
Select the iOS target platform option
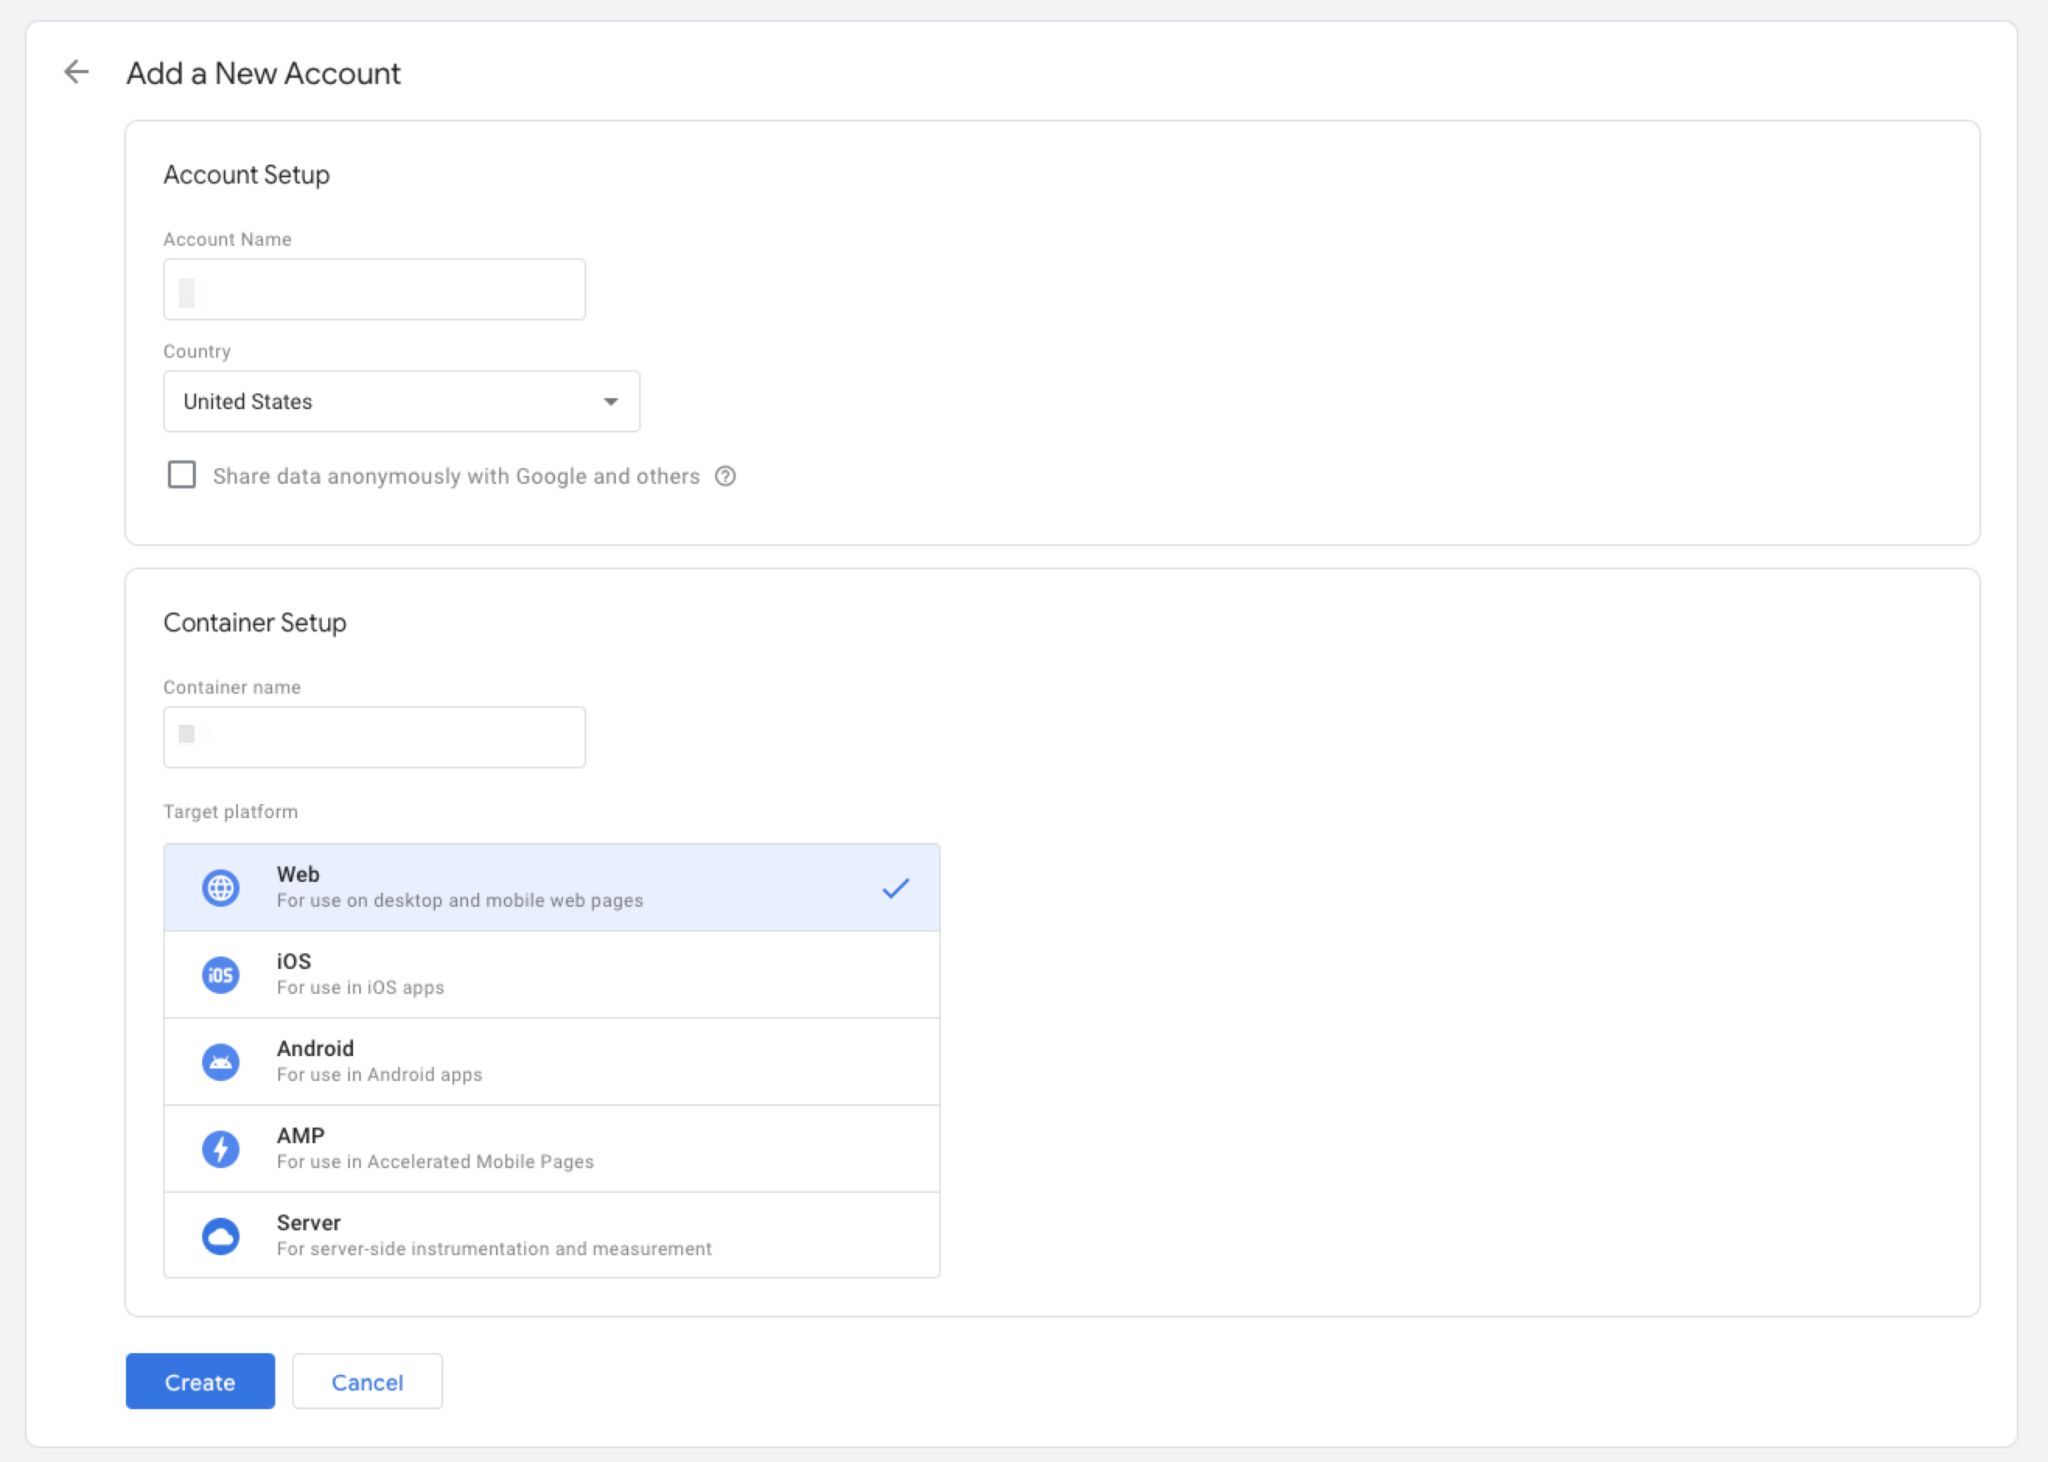click(551, 974)
